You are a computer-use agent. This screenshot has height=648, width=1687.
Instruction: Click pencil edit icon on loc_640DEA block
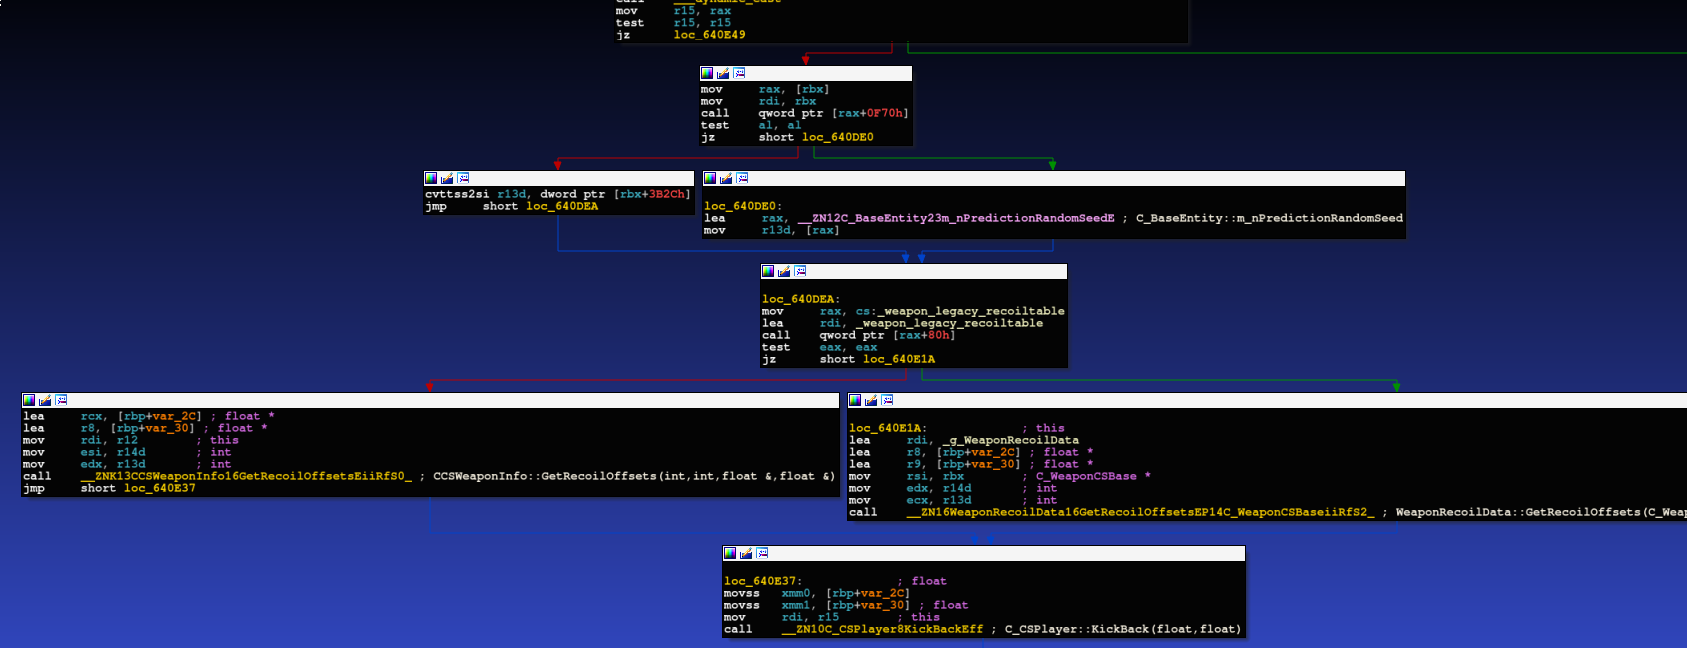pyautogui.click(x=784, y=271)
